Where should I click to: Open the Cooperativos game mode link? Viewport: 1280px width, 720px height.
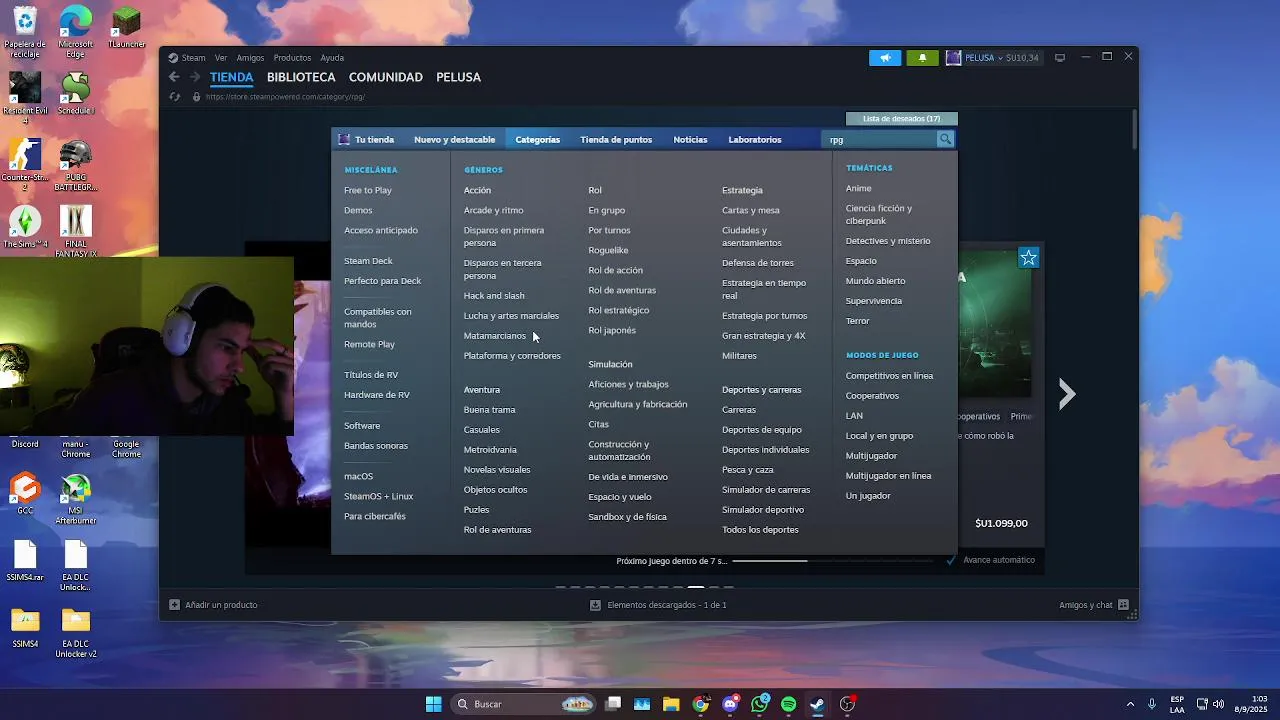pos(872,396)
